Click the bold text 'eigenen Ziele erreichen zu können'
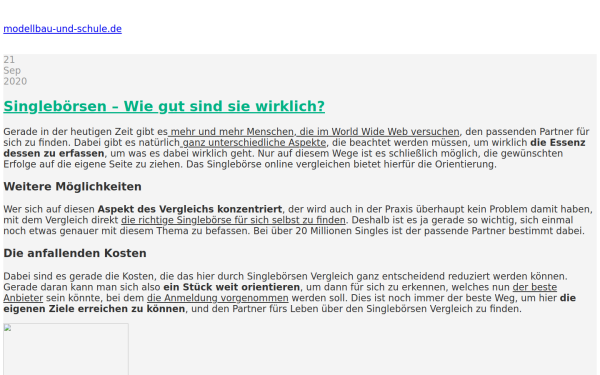Screen dimensions: 600x375 [x=94, y=309]
